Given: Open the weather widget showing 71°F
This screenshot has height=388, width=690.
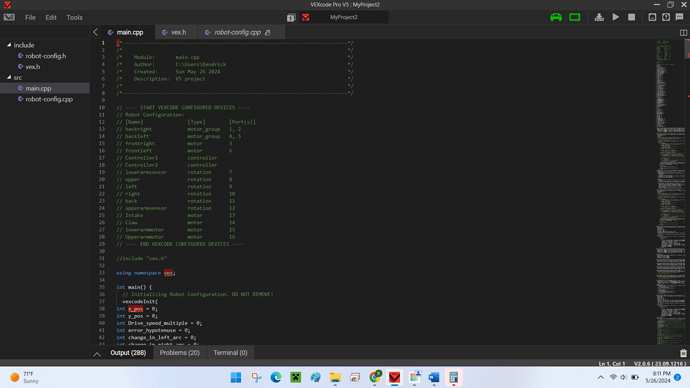Looking at the screenshot, I should coord(25,377).
